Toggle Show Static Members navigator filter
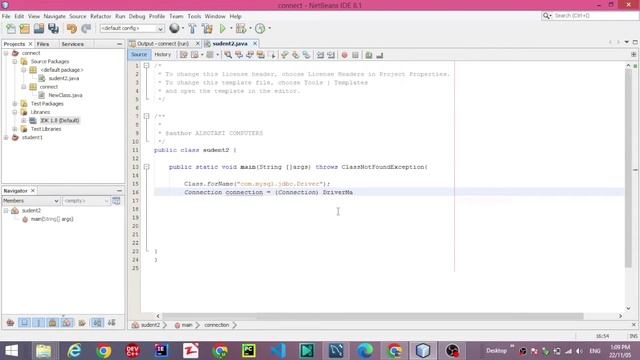Screen dimensions: 640x360 point(39,323)
